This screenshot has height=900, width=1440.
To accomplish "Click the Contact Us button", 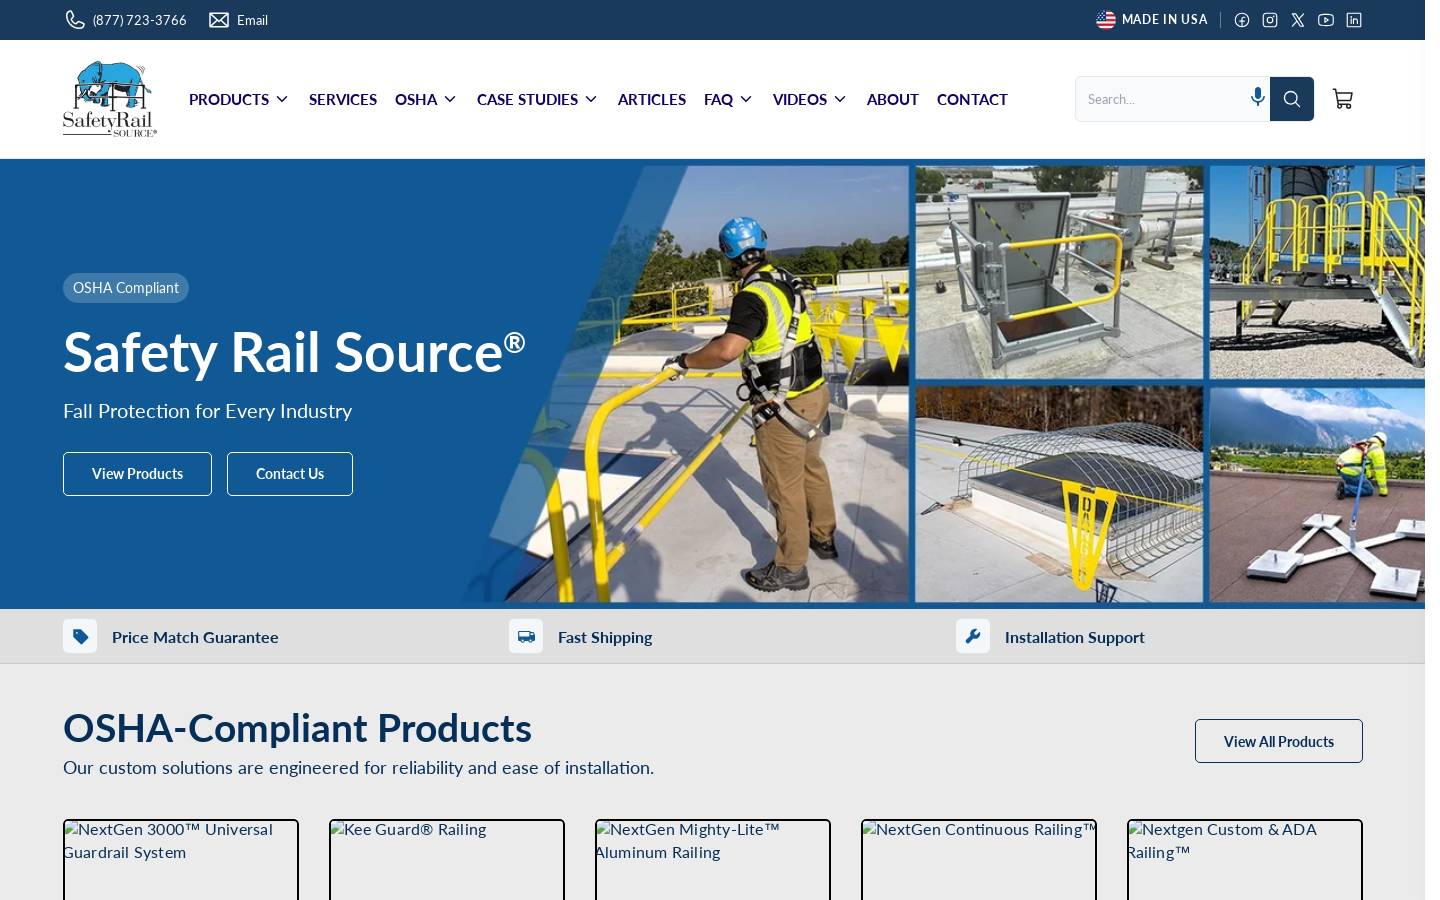I will pyautogui.click(x=290, y=474).
